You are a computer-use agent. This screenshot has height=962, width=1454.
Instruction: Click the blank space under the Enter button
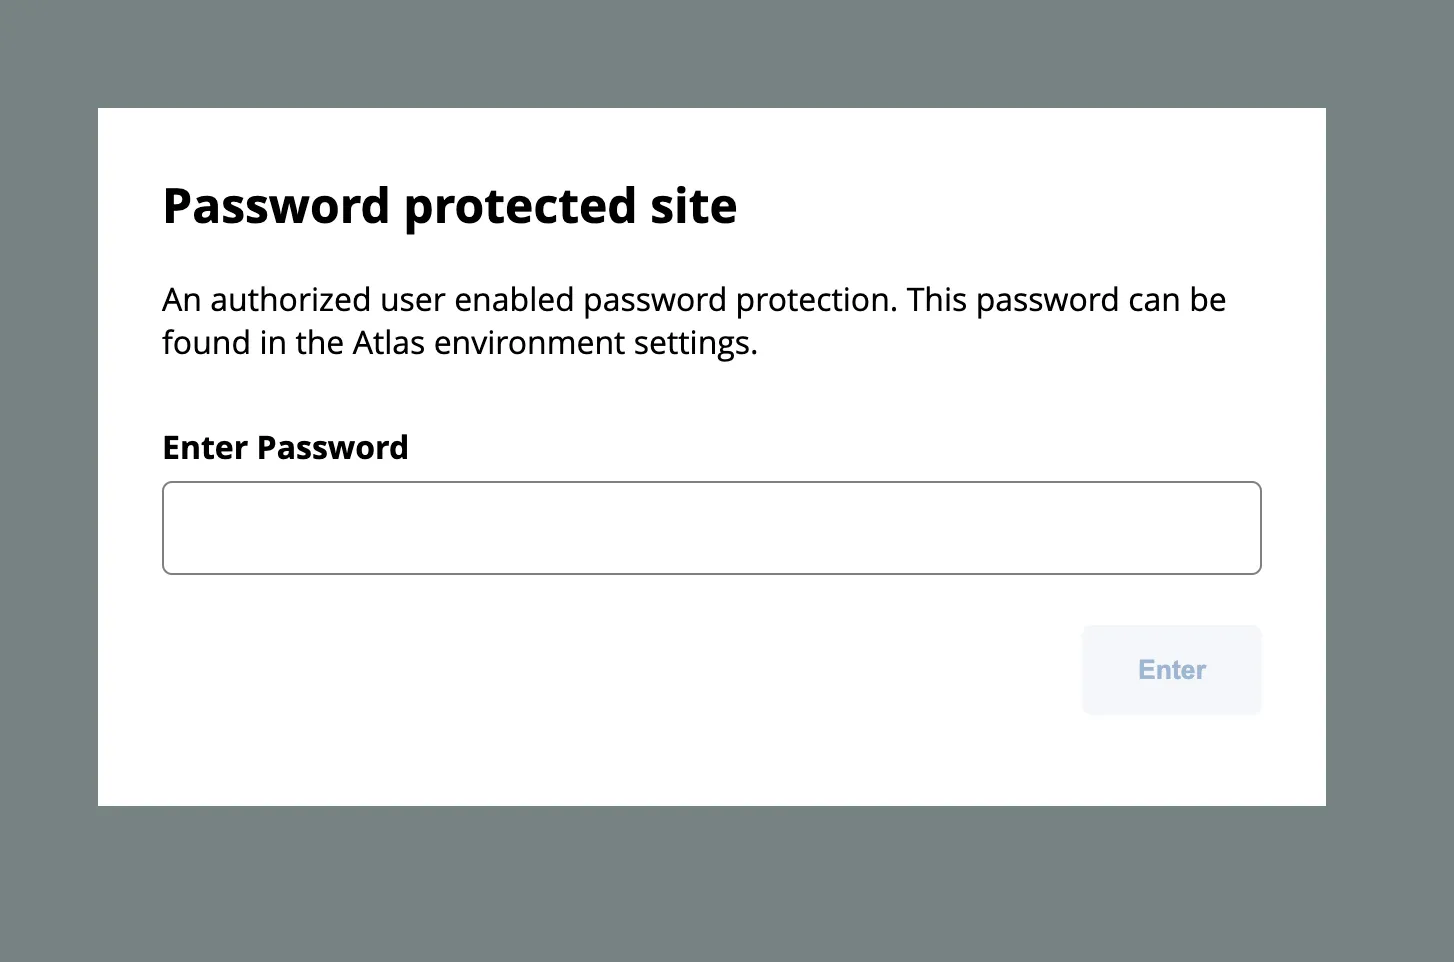click(1170, 760)
